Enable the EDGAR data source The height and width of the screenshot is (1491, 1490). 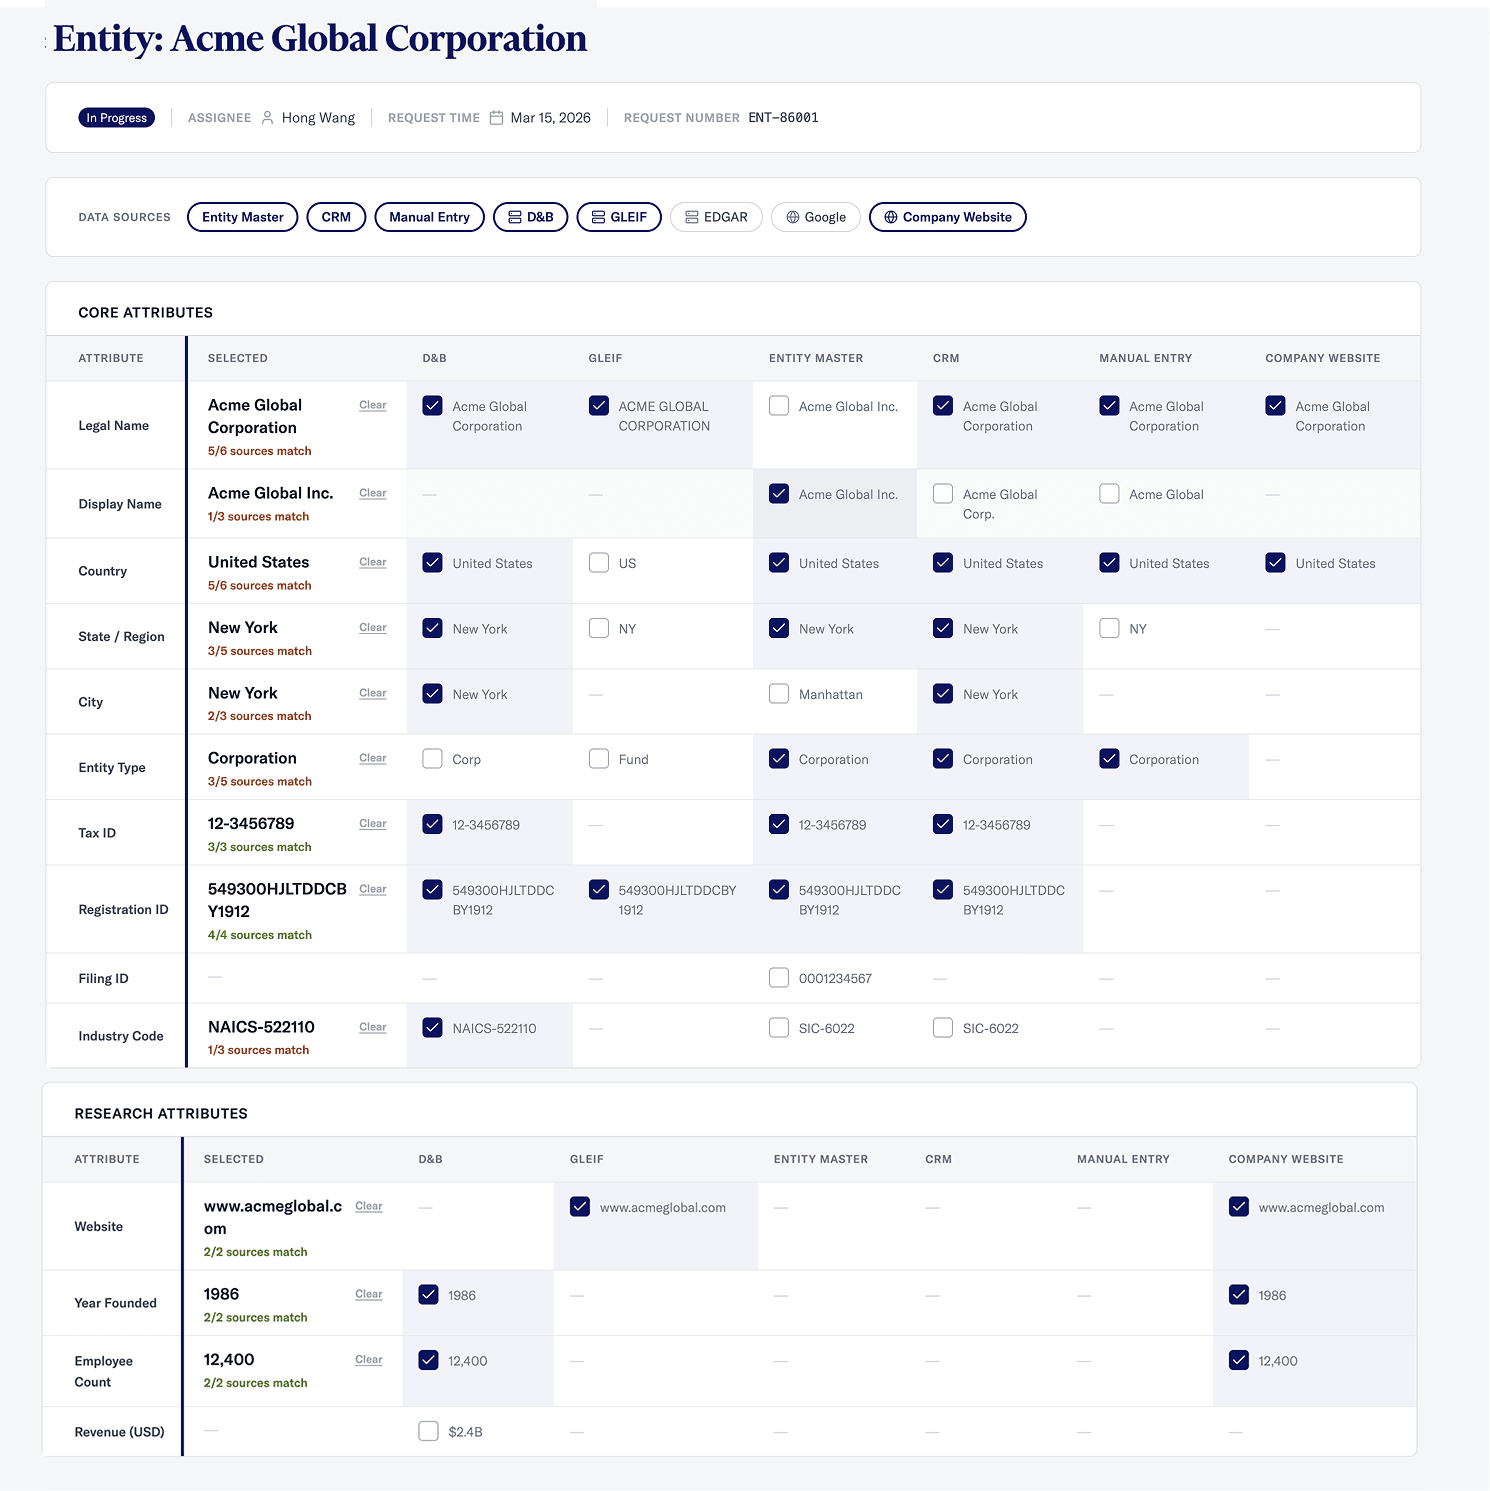pos(716,217)
